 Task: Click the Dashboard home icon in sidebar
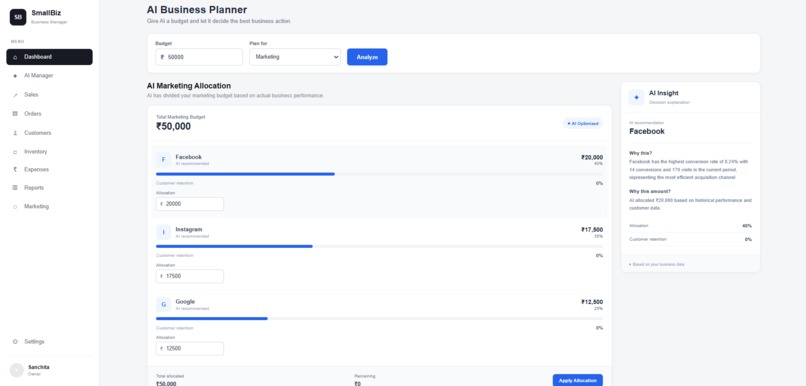click(15, 57)
